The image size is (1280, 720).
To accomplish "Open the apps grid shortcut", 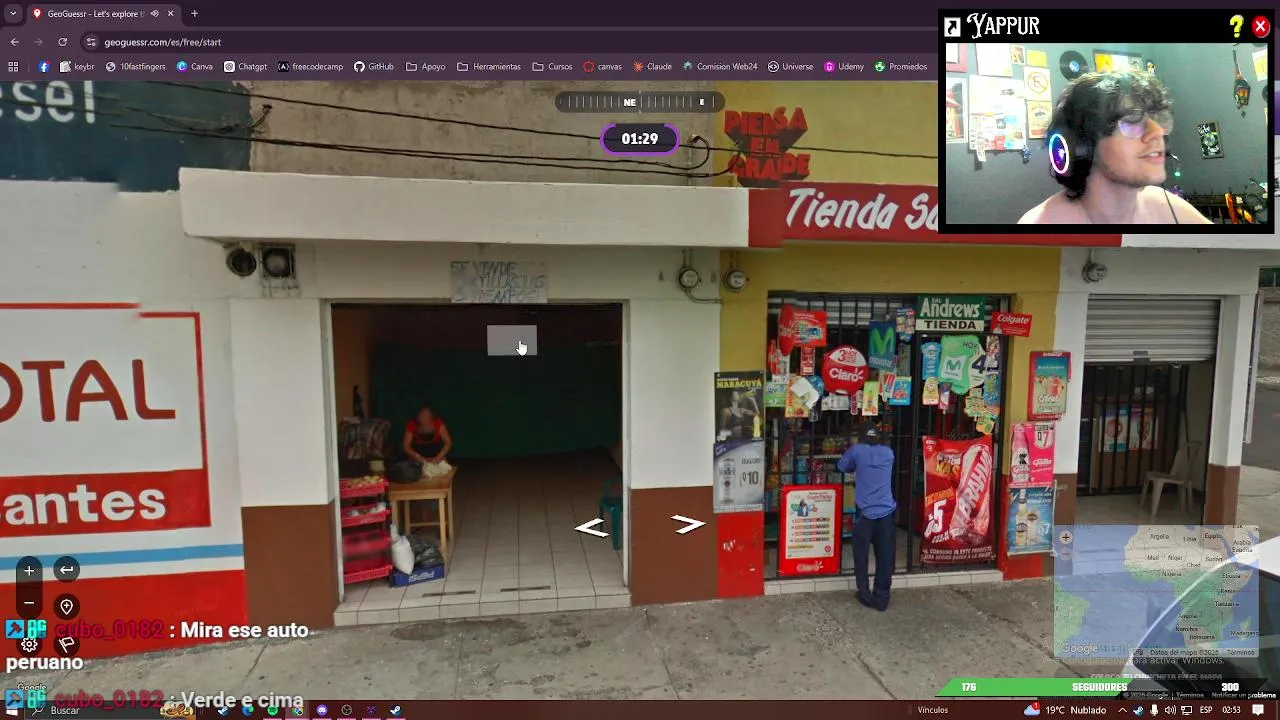I will (x=13, y=67).
